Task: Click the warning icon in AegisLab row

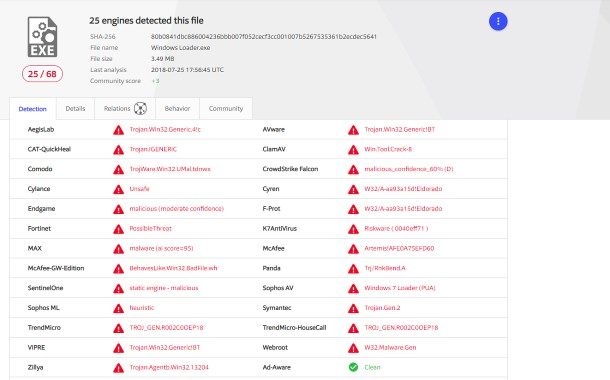Action: tap(118, 130)
